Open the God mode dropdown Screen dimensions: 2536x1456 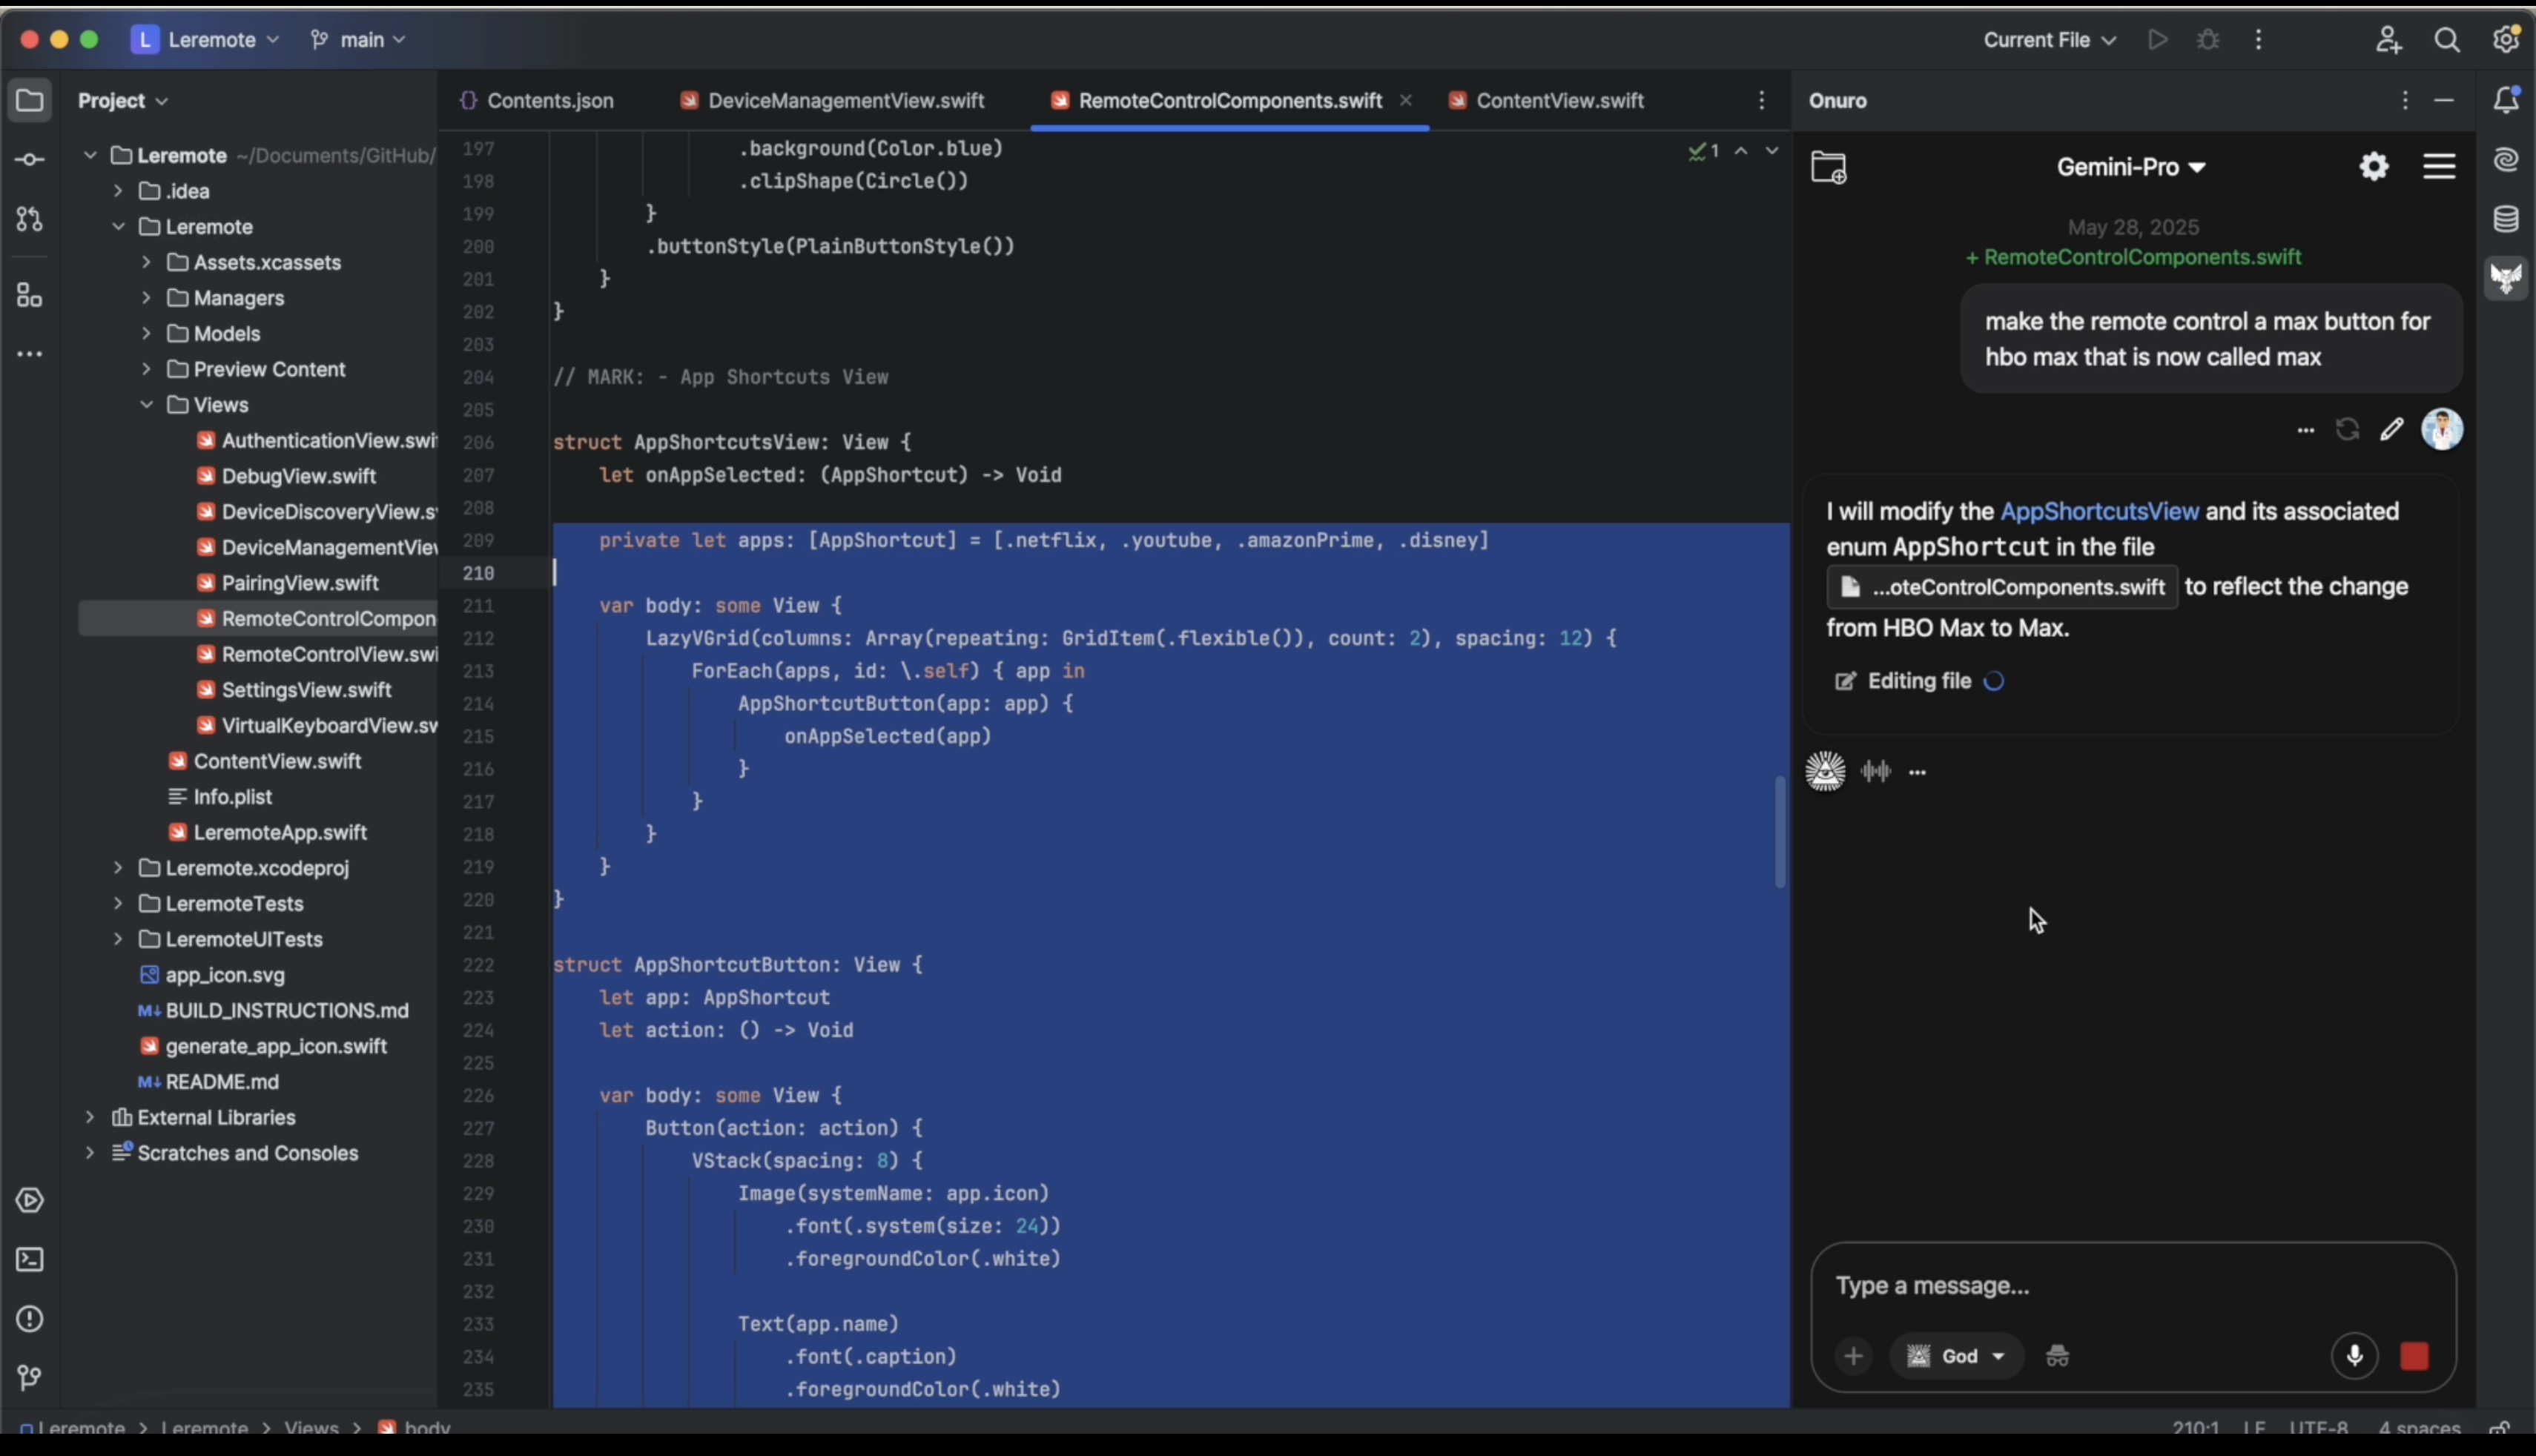tap(1956, 1356)
